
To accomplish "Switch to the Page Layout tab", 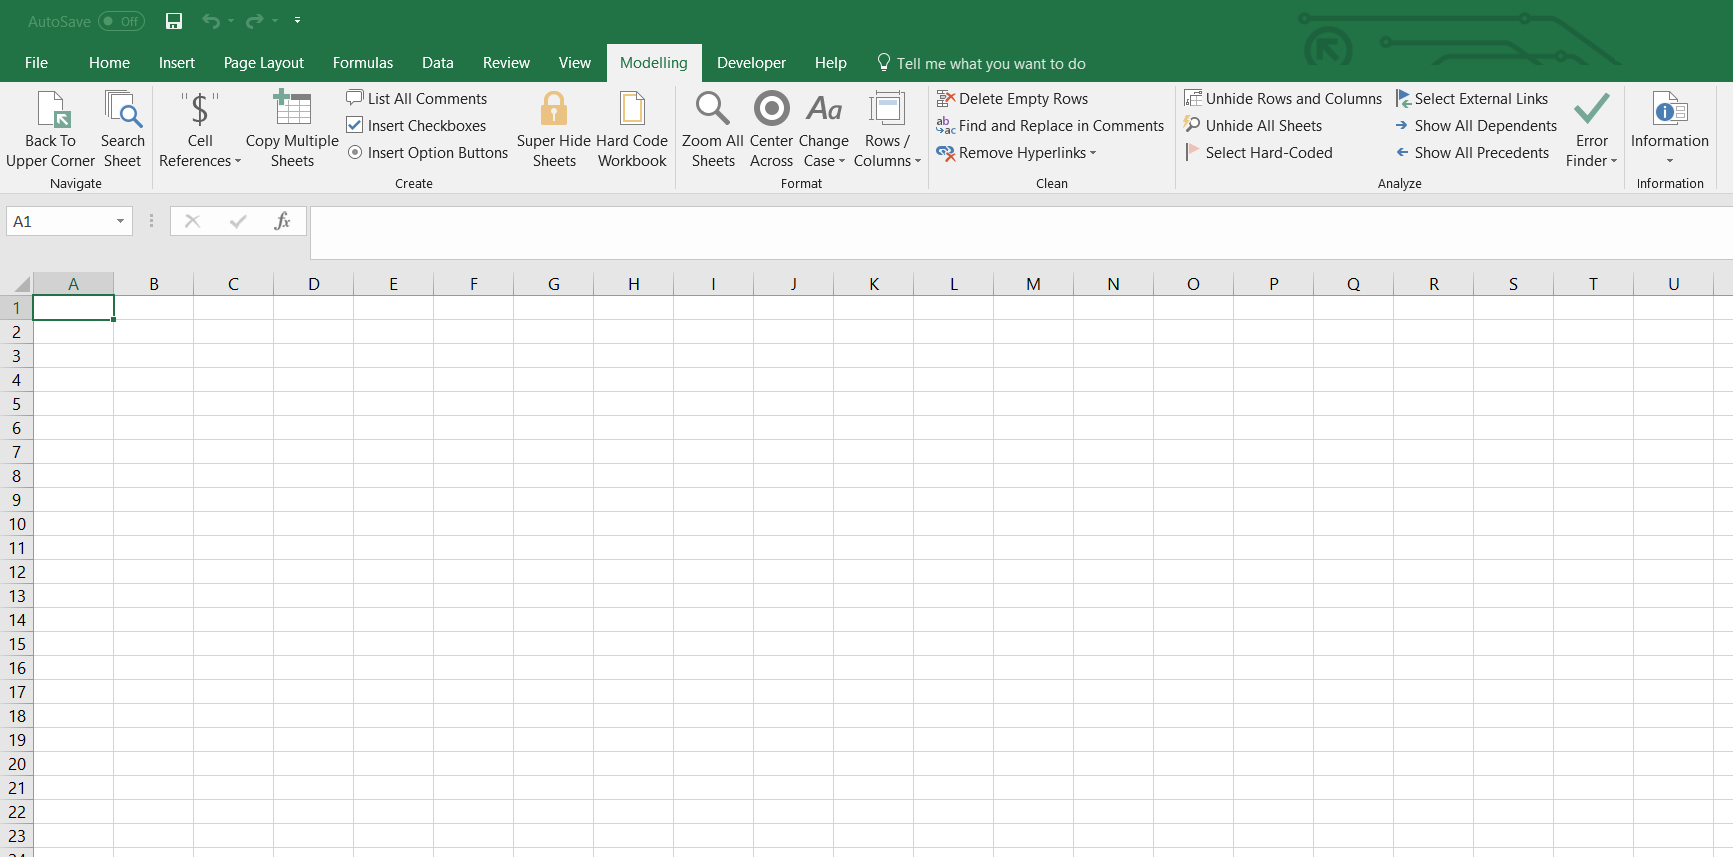I will tap(264, 62).
